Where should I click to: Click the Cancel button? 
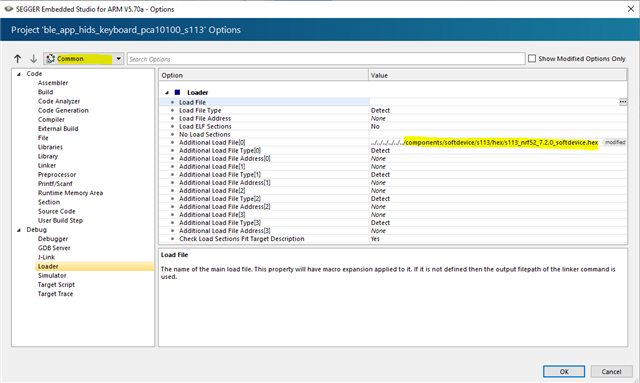611,372
